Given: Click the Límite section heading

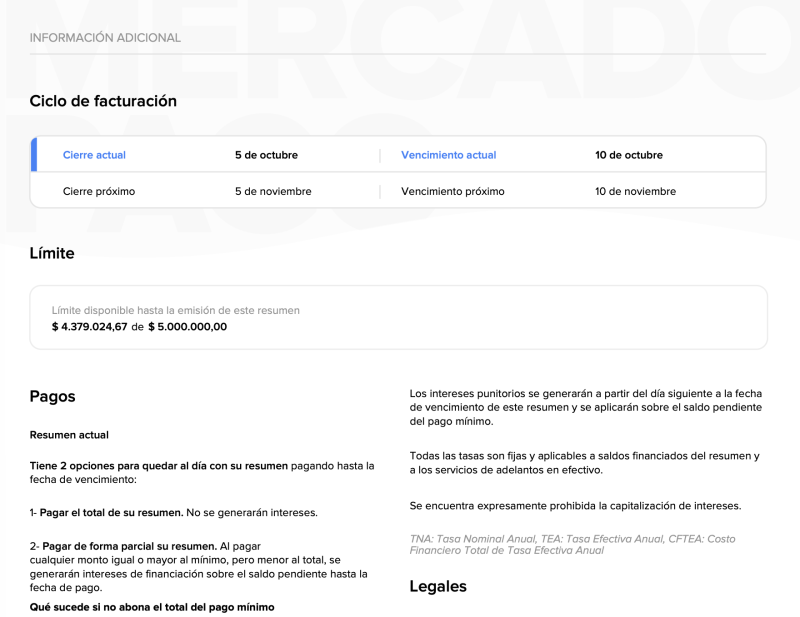Looking at the screenshot, I should click(x=52, y=253).
